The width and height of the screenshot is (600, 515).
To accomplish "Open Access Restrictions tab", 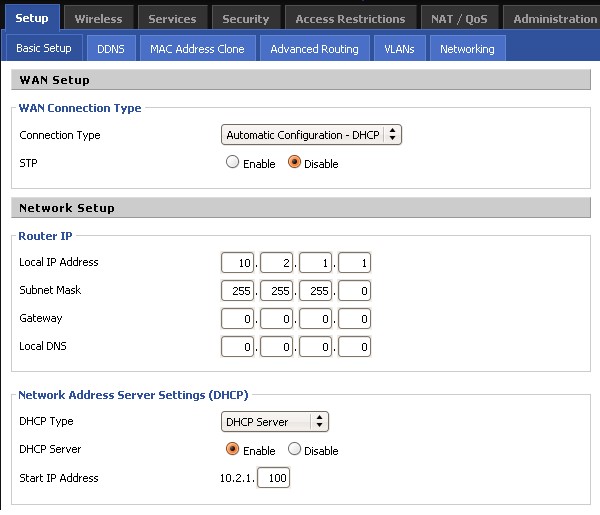I will pyautogui.click(x=350, y=19).
